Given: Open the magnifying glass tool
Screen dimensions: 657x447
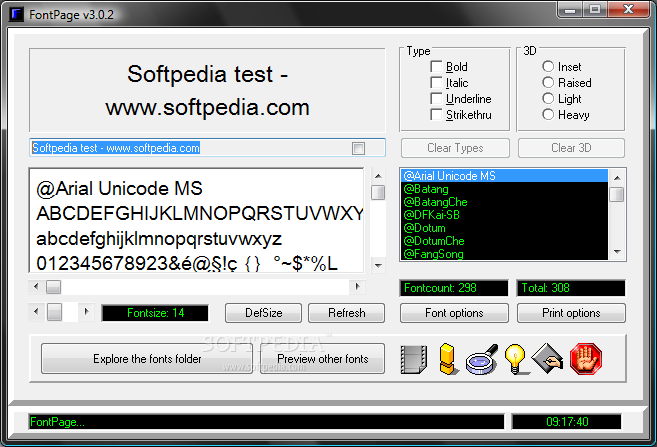Looking at the screenshot, I should click(482, 359).
